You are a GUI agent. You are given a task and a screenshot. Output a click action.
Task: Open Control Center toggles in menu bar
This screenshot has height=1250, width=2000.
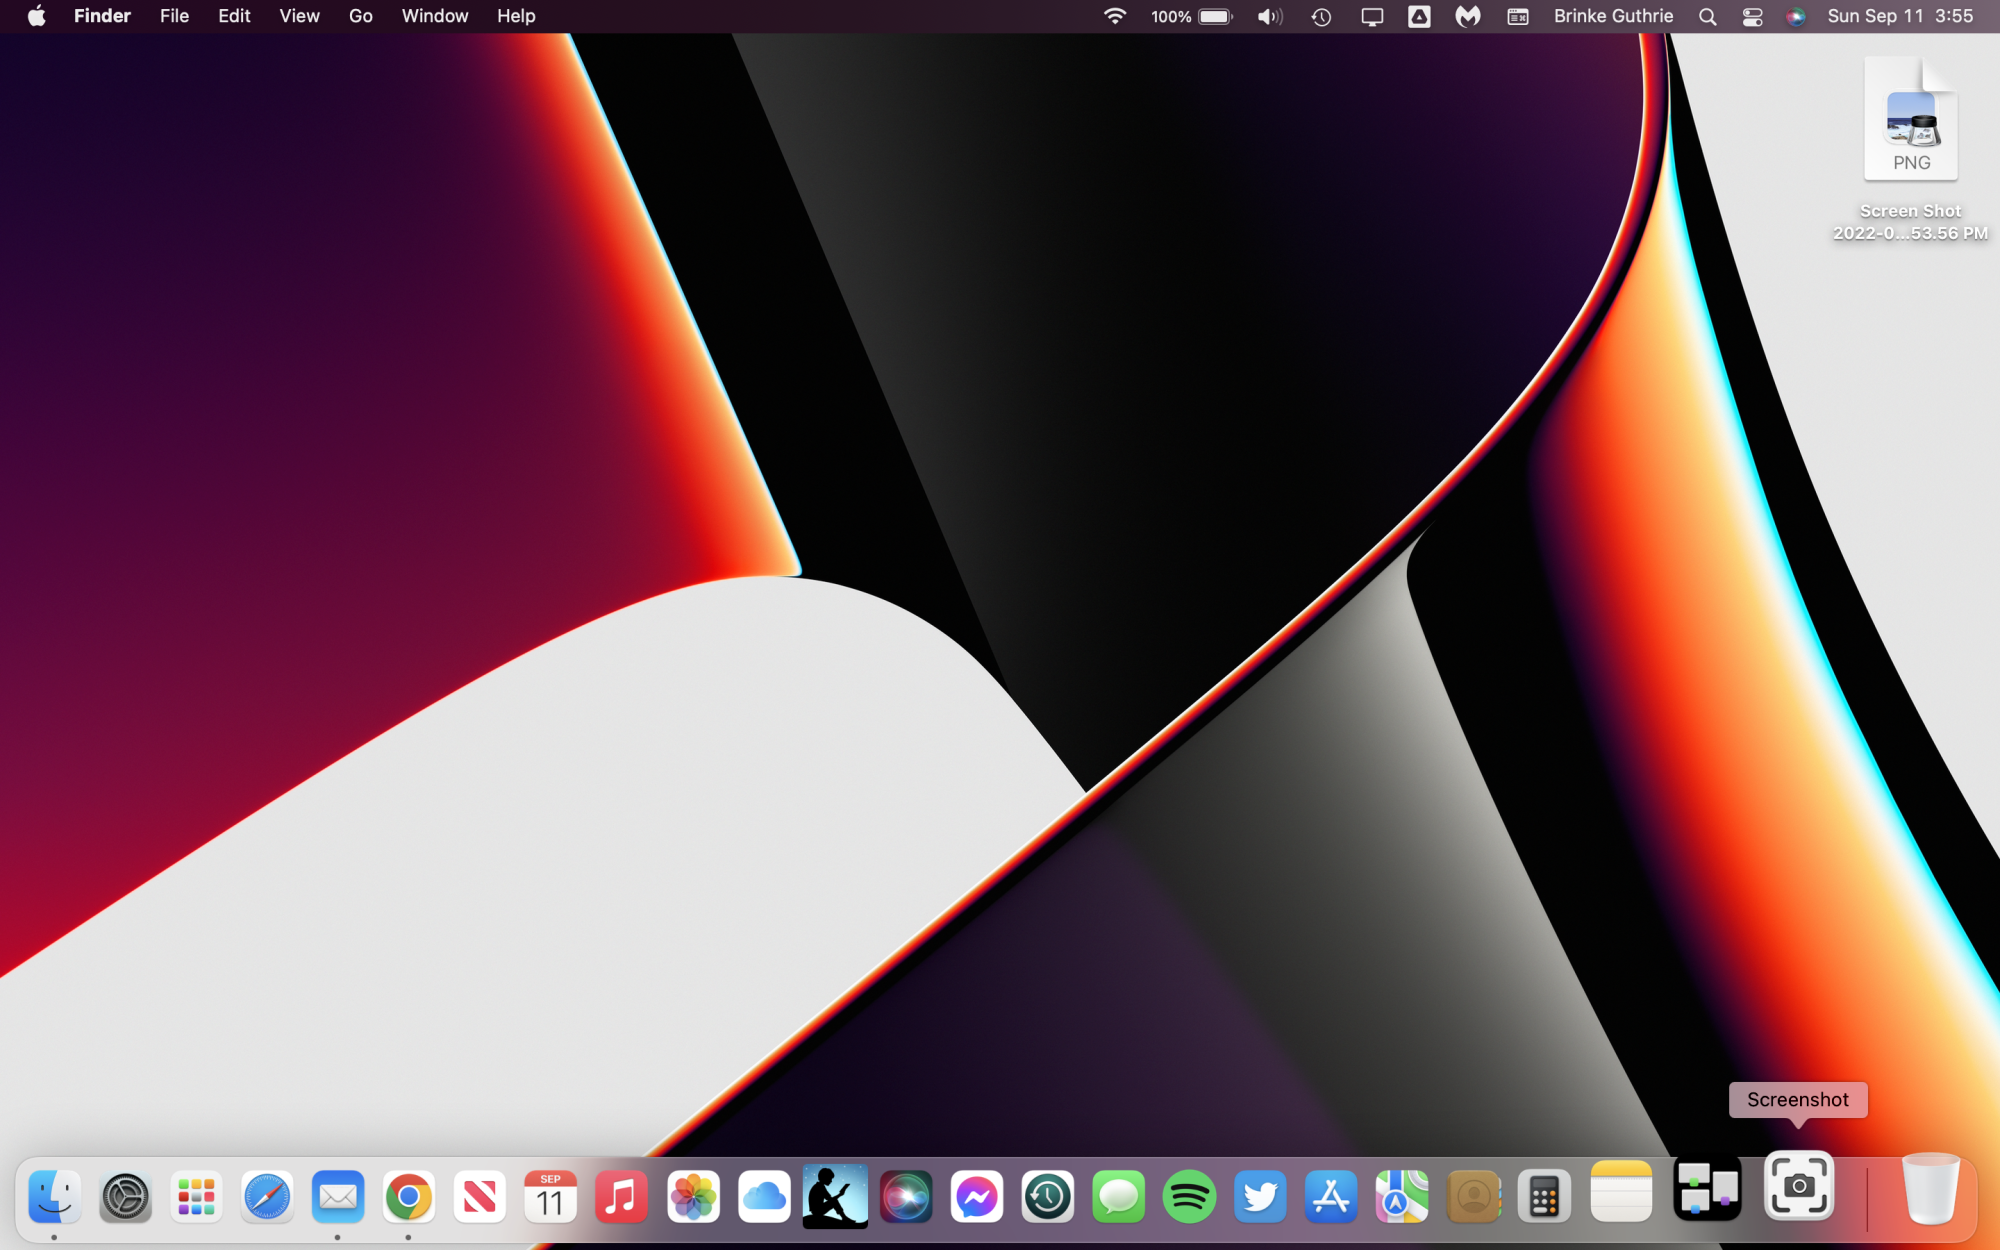1752,17
